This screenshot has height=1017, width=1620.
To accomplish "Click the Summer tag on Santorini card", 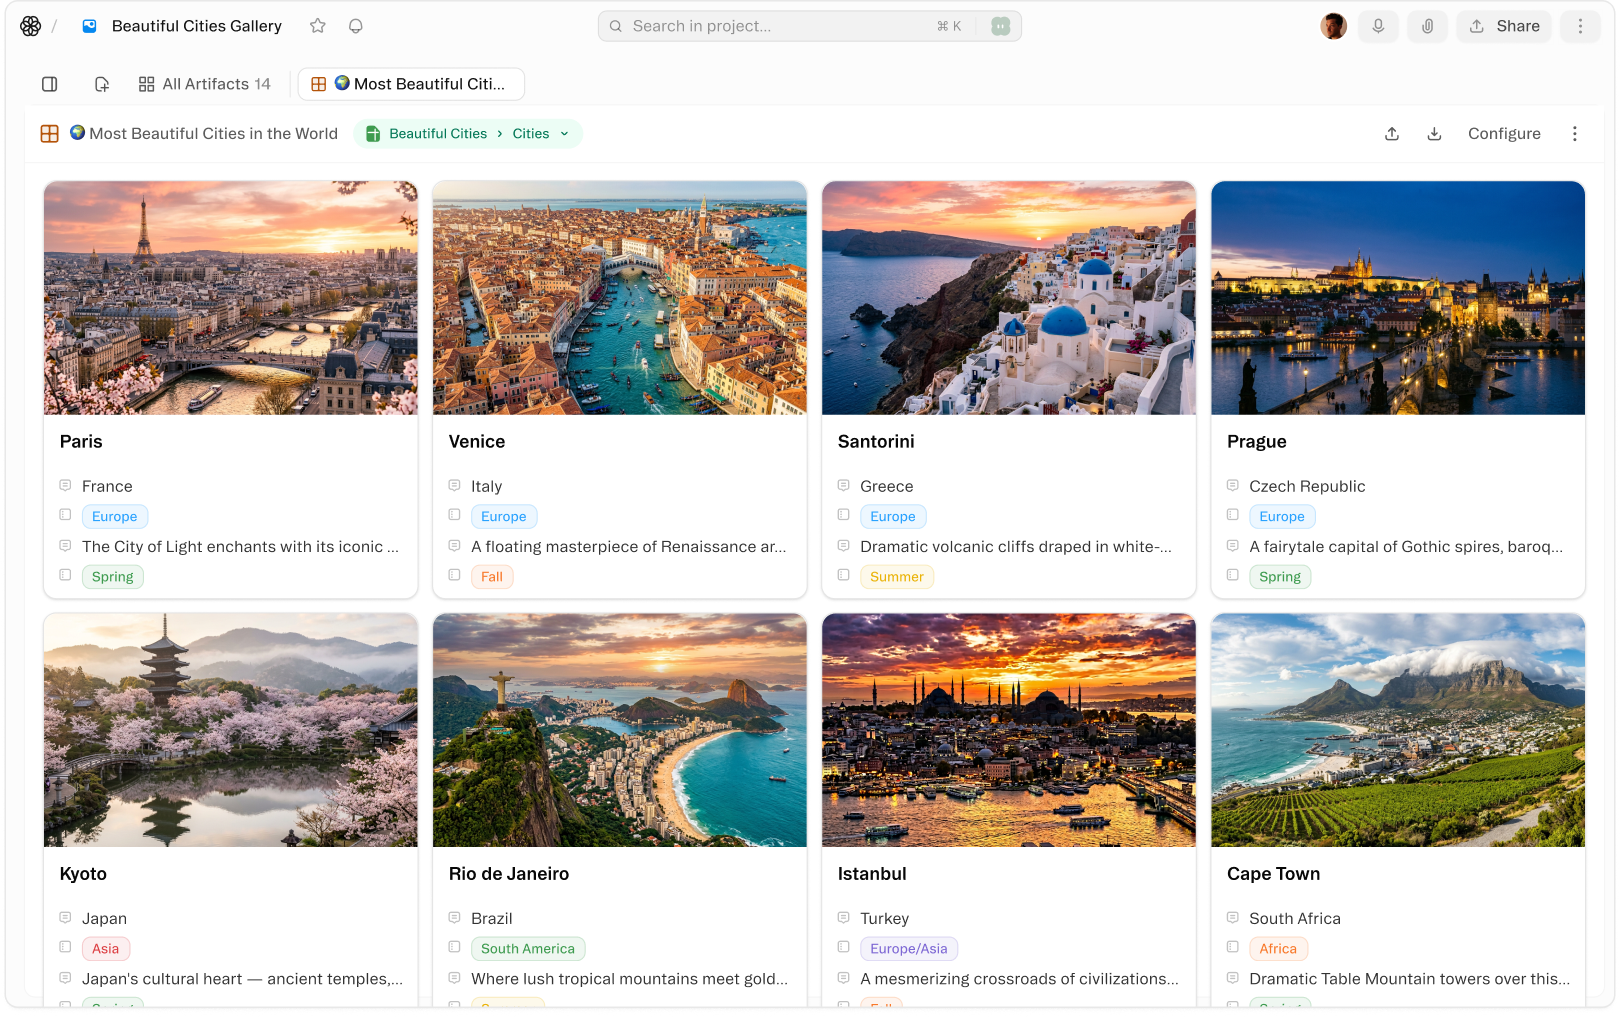I will point(896,577).
